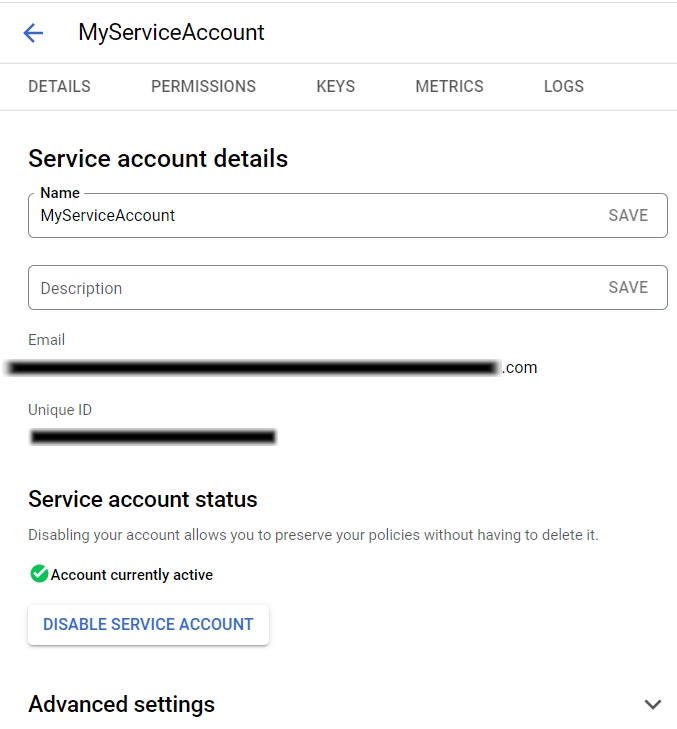
Task: Click the MyServiceAccount page title
Action: pos(171,33)
